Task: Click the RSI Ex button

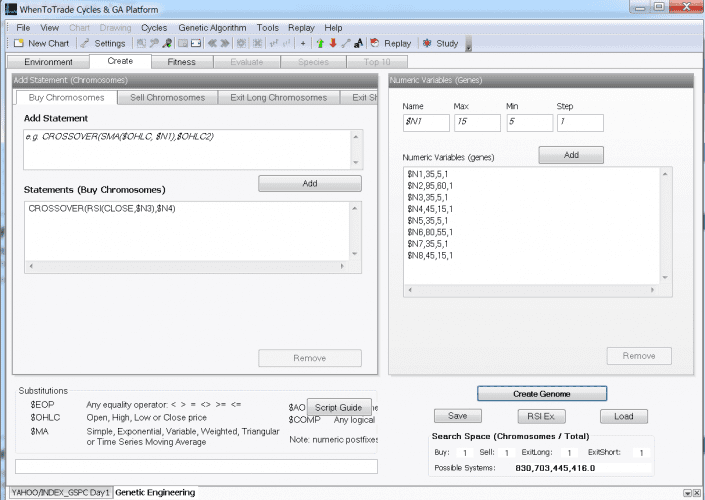Action: 541,416
